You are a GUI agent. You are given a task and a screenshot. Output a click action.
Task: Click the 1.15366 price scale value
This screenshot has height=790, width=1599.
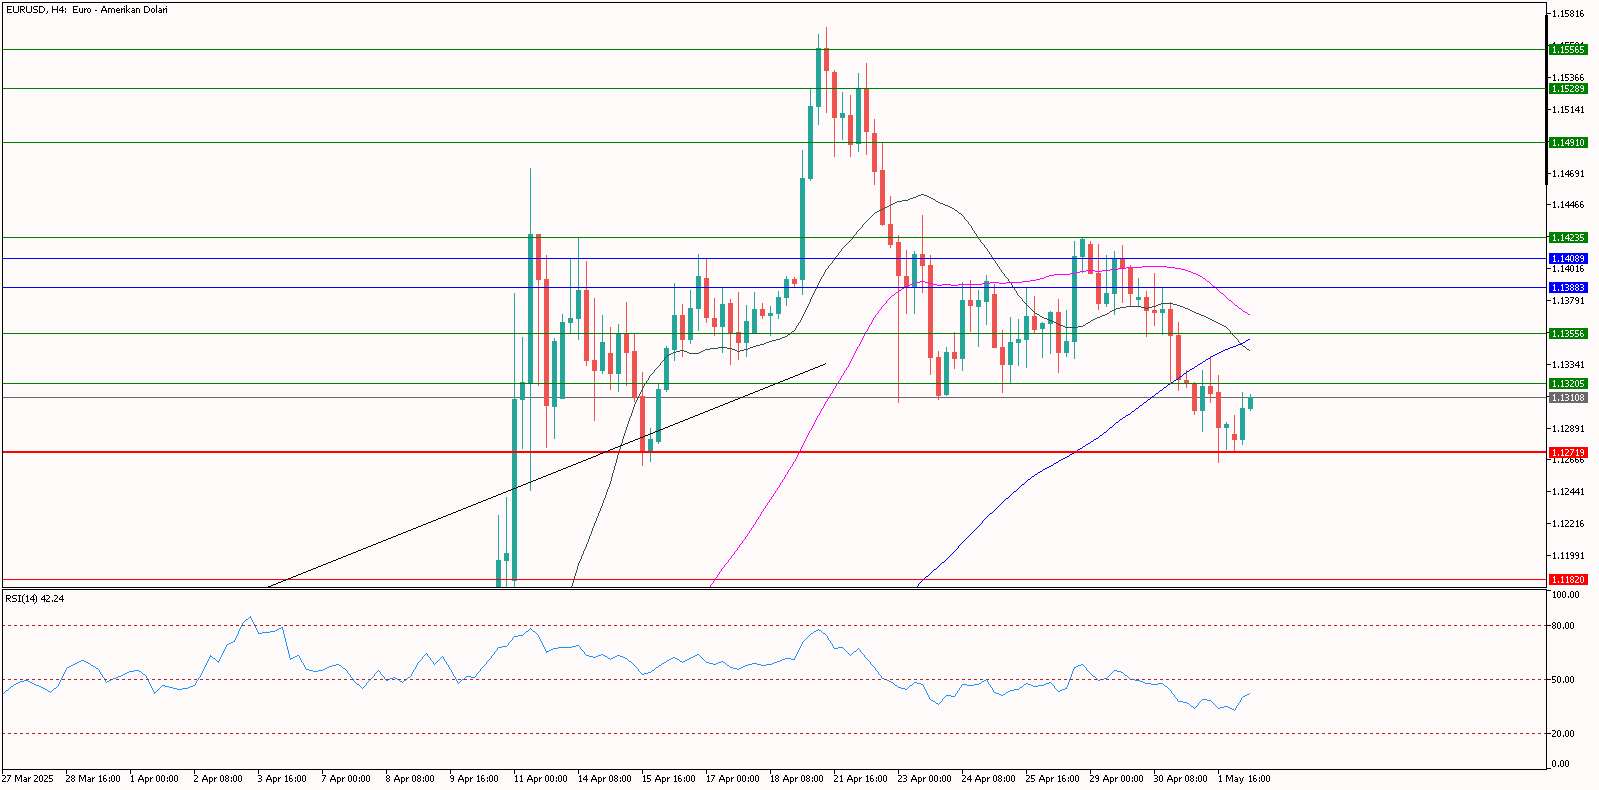click(x=1568, y=78)
